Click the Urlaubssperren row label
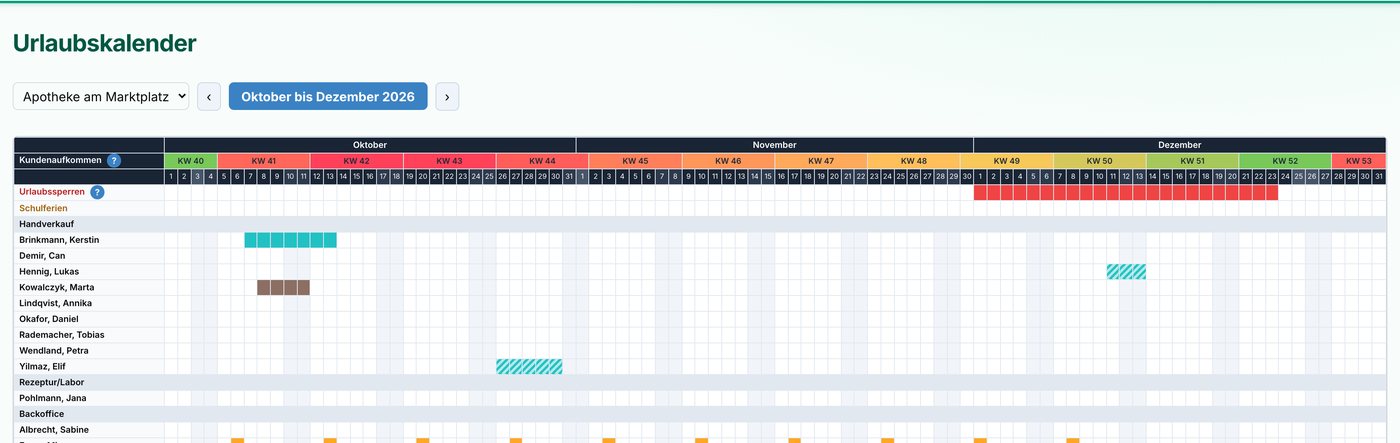Viewport: 1400px width, 443px height. (51, 192)
